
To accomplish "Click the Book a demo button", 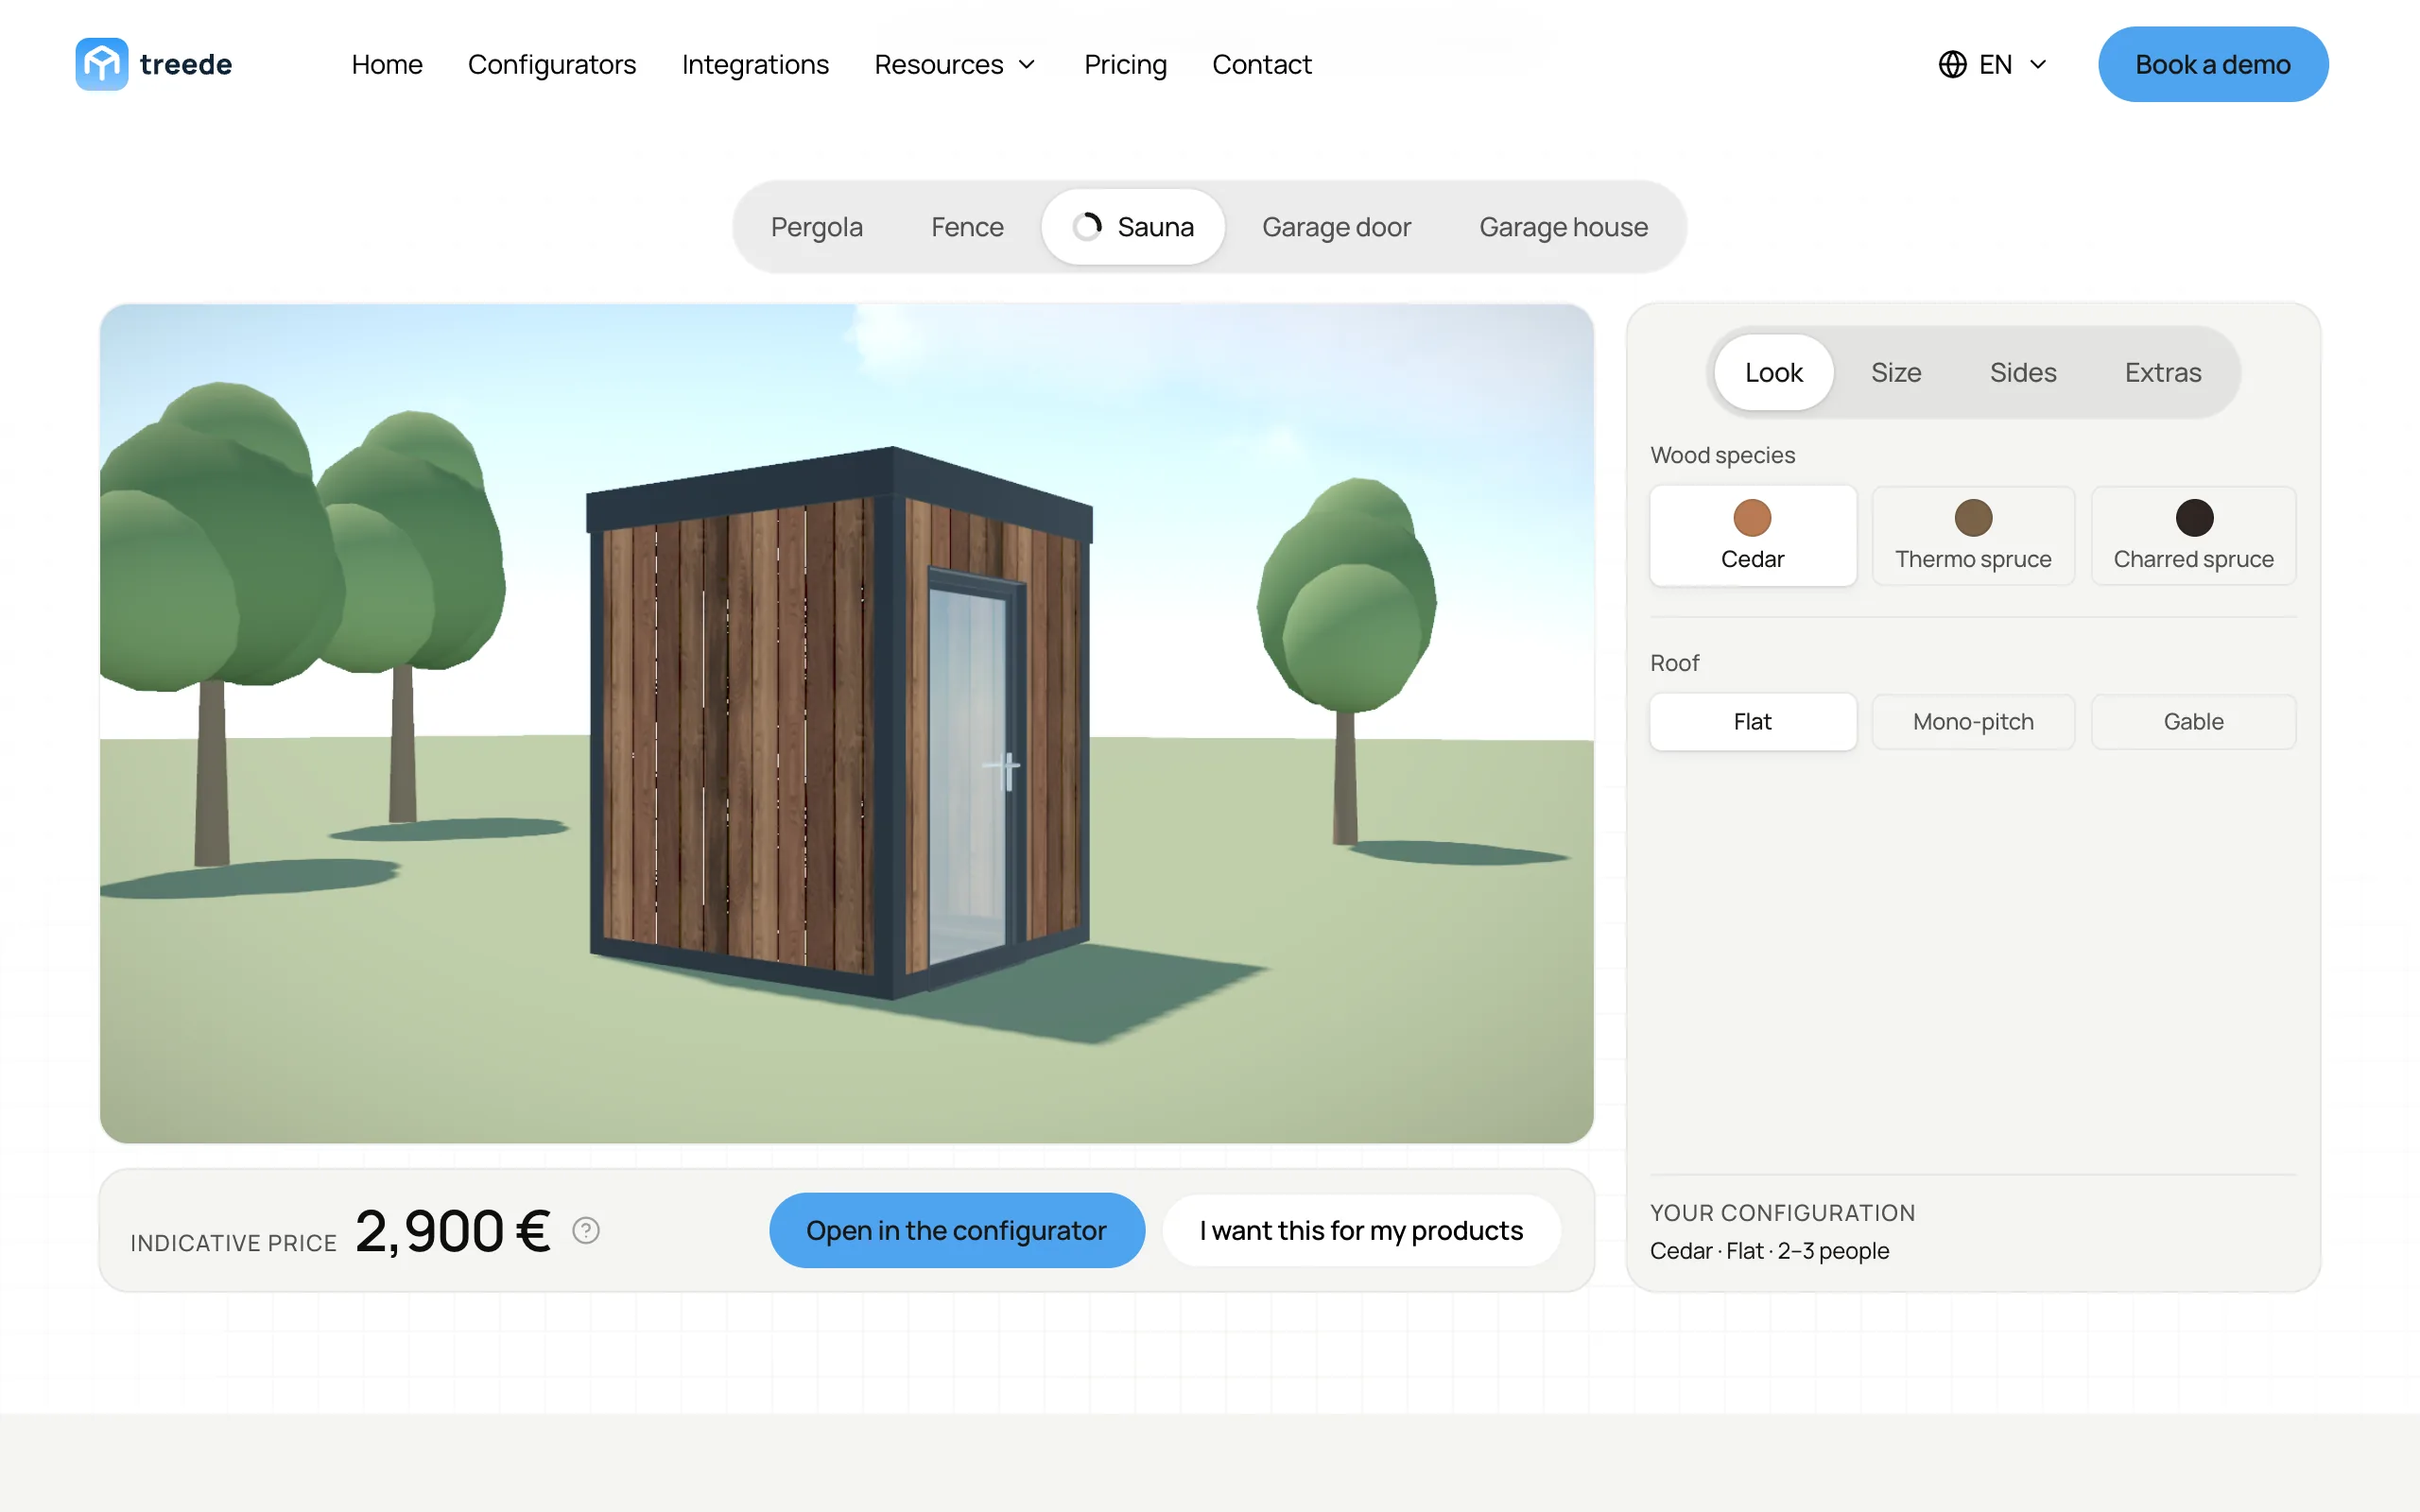I will pos(2213,64).
